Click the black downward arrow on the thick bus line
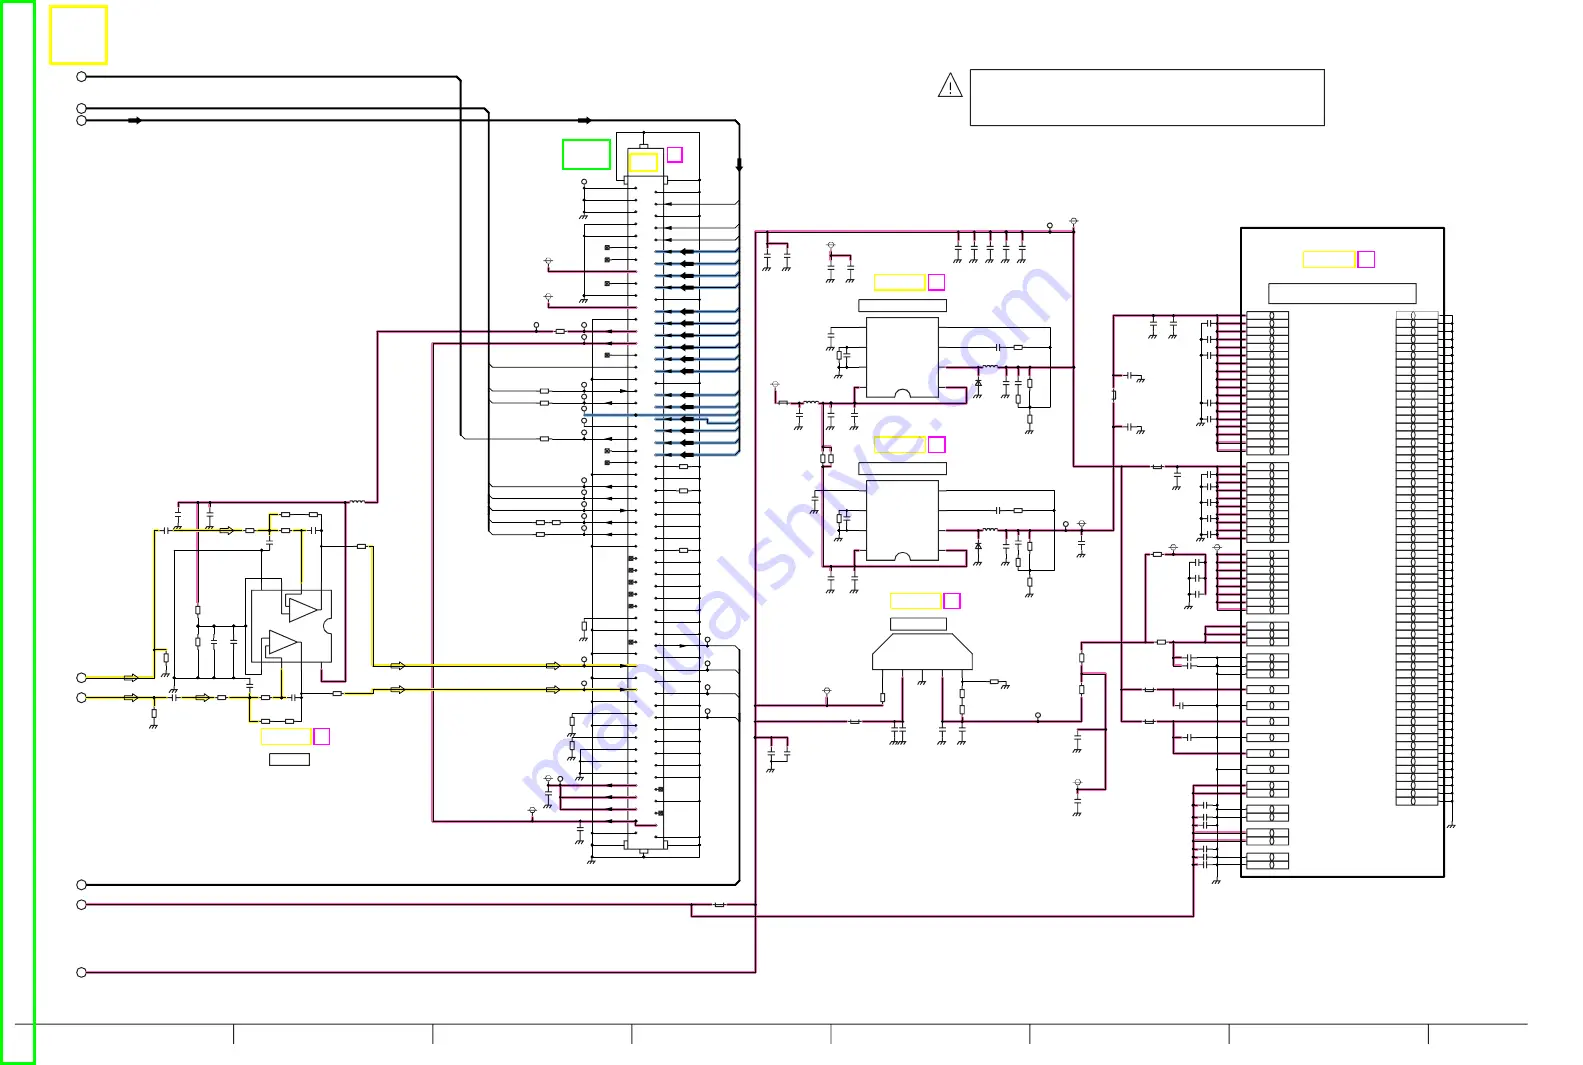The width and height of the screenshot is (1583, 1065). click(739, 165)
